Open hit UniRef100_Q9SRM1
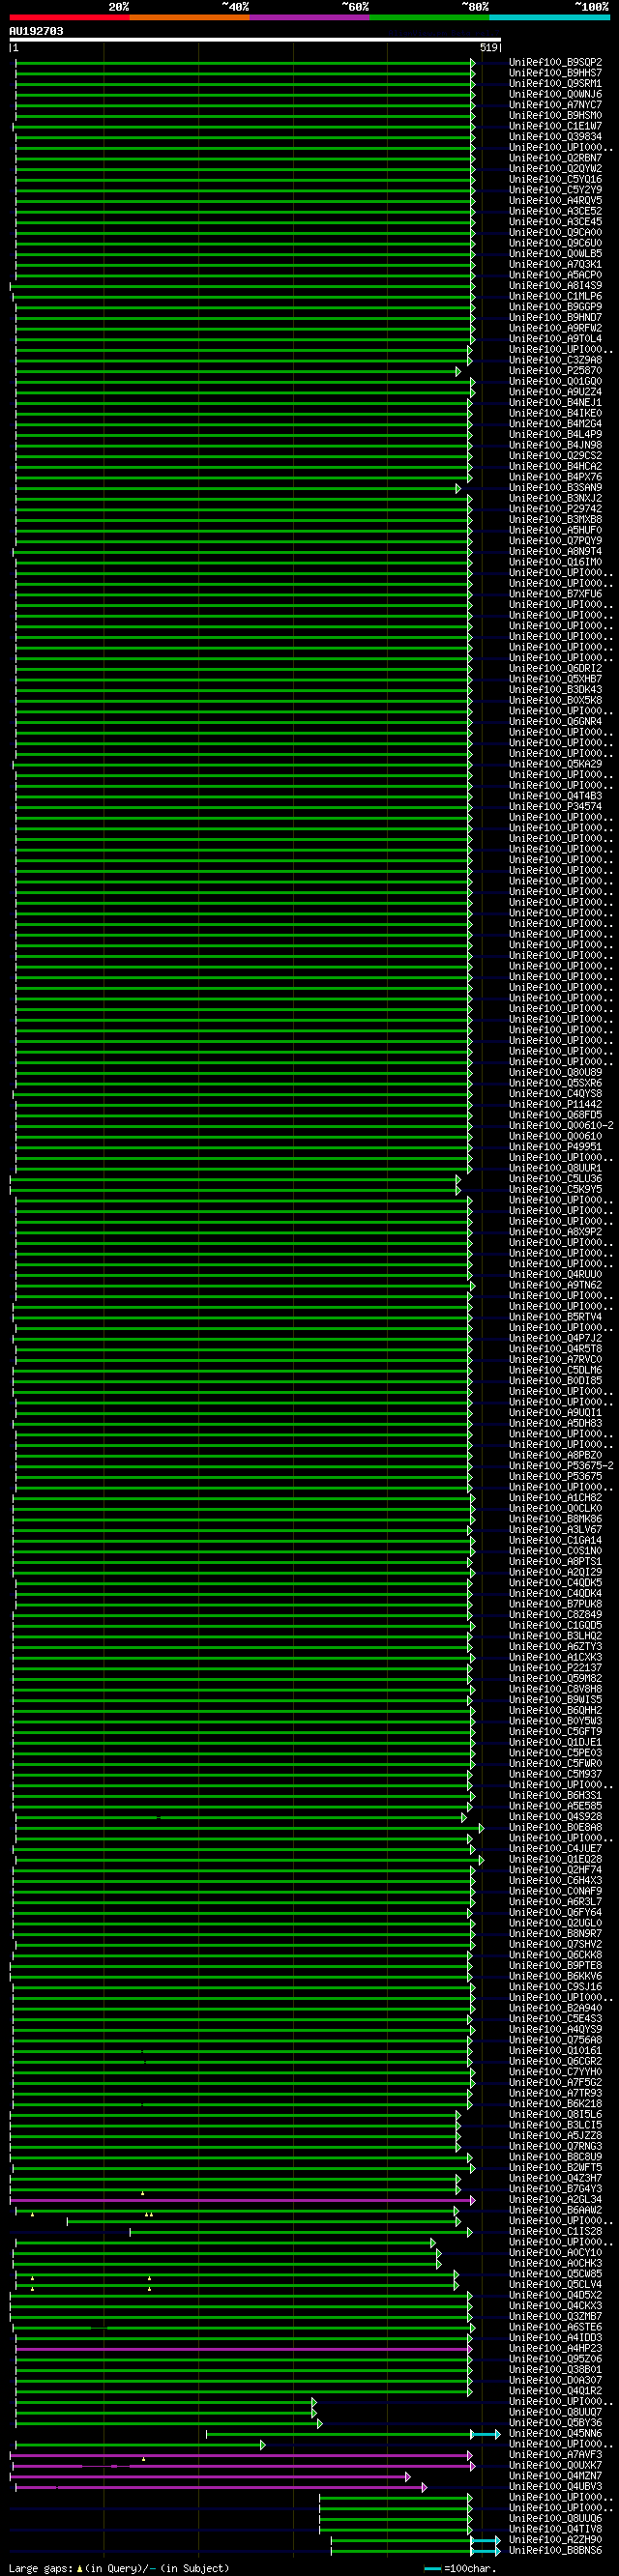619x2576 pixels. 555,84
